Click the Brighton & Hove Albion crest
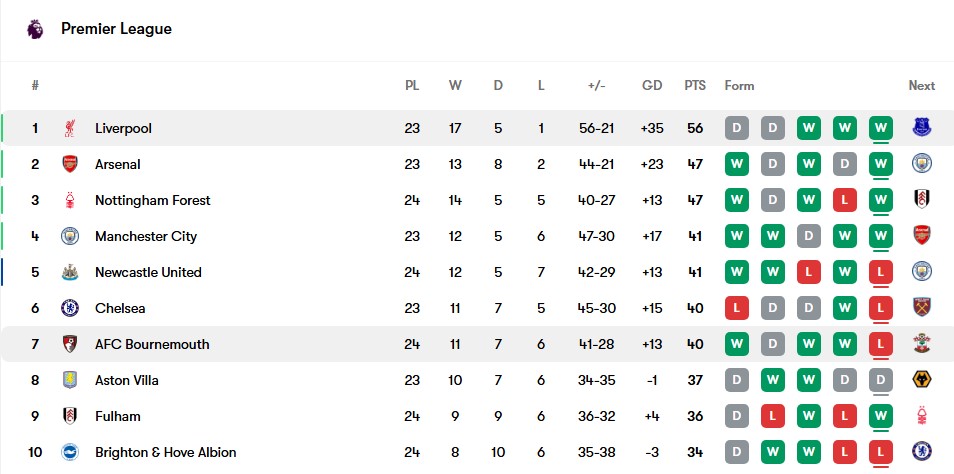This screenshot has width=954, height=474. 70,452
